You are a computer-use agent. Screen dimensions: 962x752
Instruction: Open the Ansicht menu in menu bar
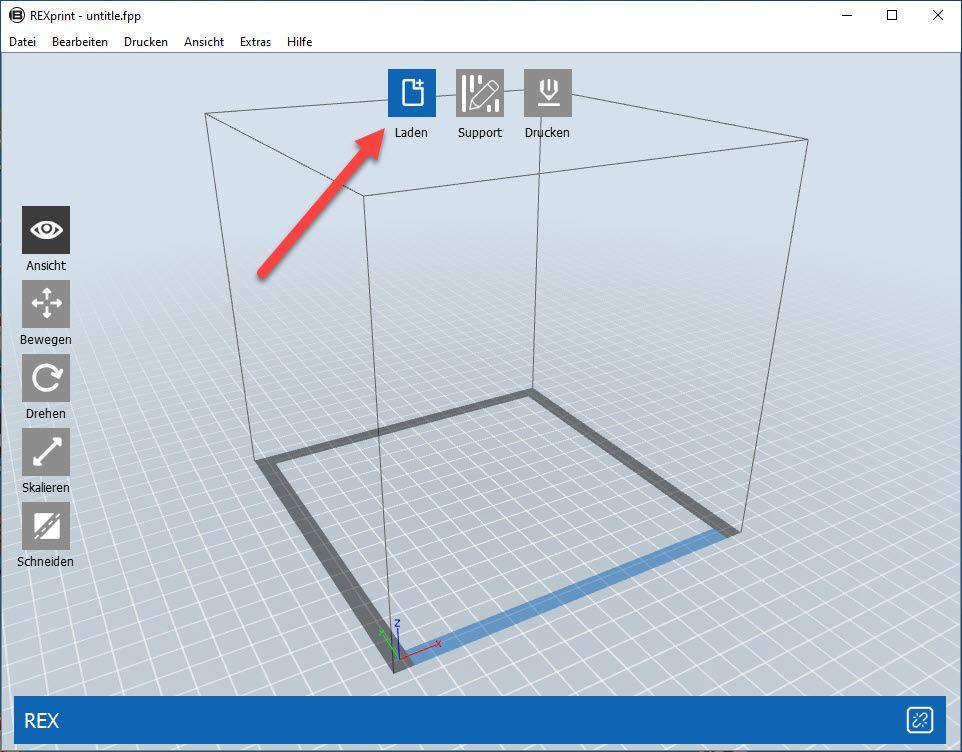pyautogui.click(x=204, y=42)
